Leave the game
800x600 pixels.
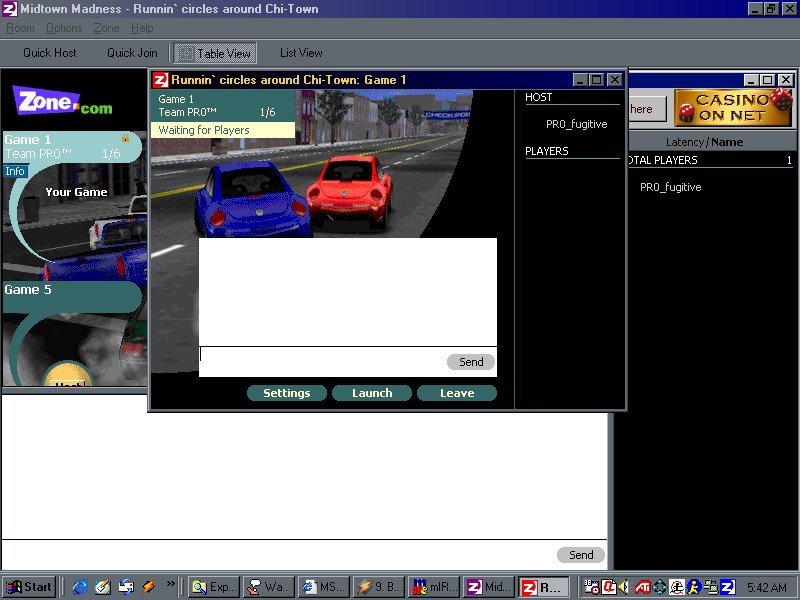[x=457, y=393]
